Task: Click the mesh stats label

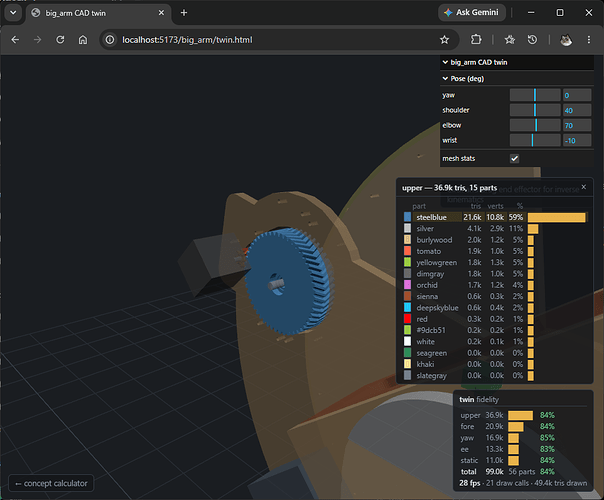Action: pos(458,158)
